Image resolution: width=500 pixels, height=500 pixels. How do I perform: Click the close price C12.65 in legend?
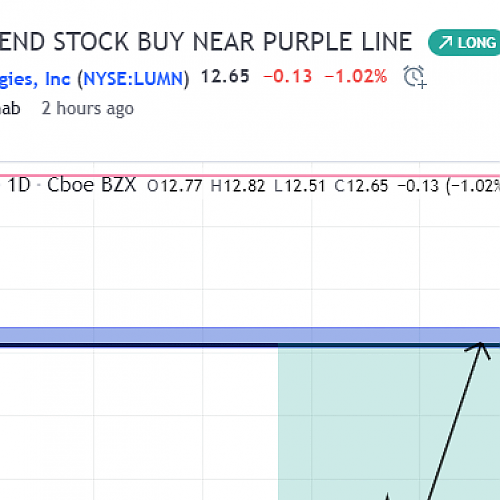[361, 186]
